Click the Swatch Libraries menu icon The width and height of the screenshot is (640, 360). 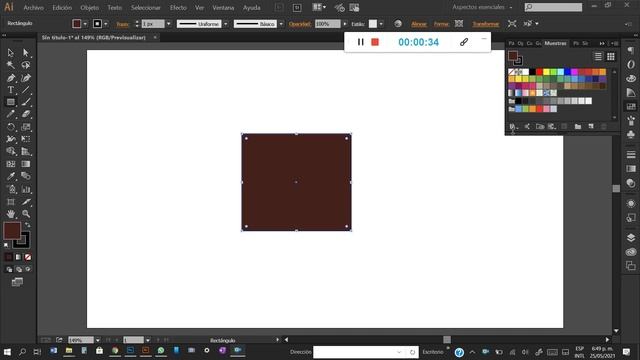tap(513, 127)
